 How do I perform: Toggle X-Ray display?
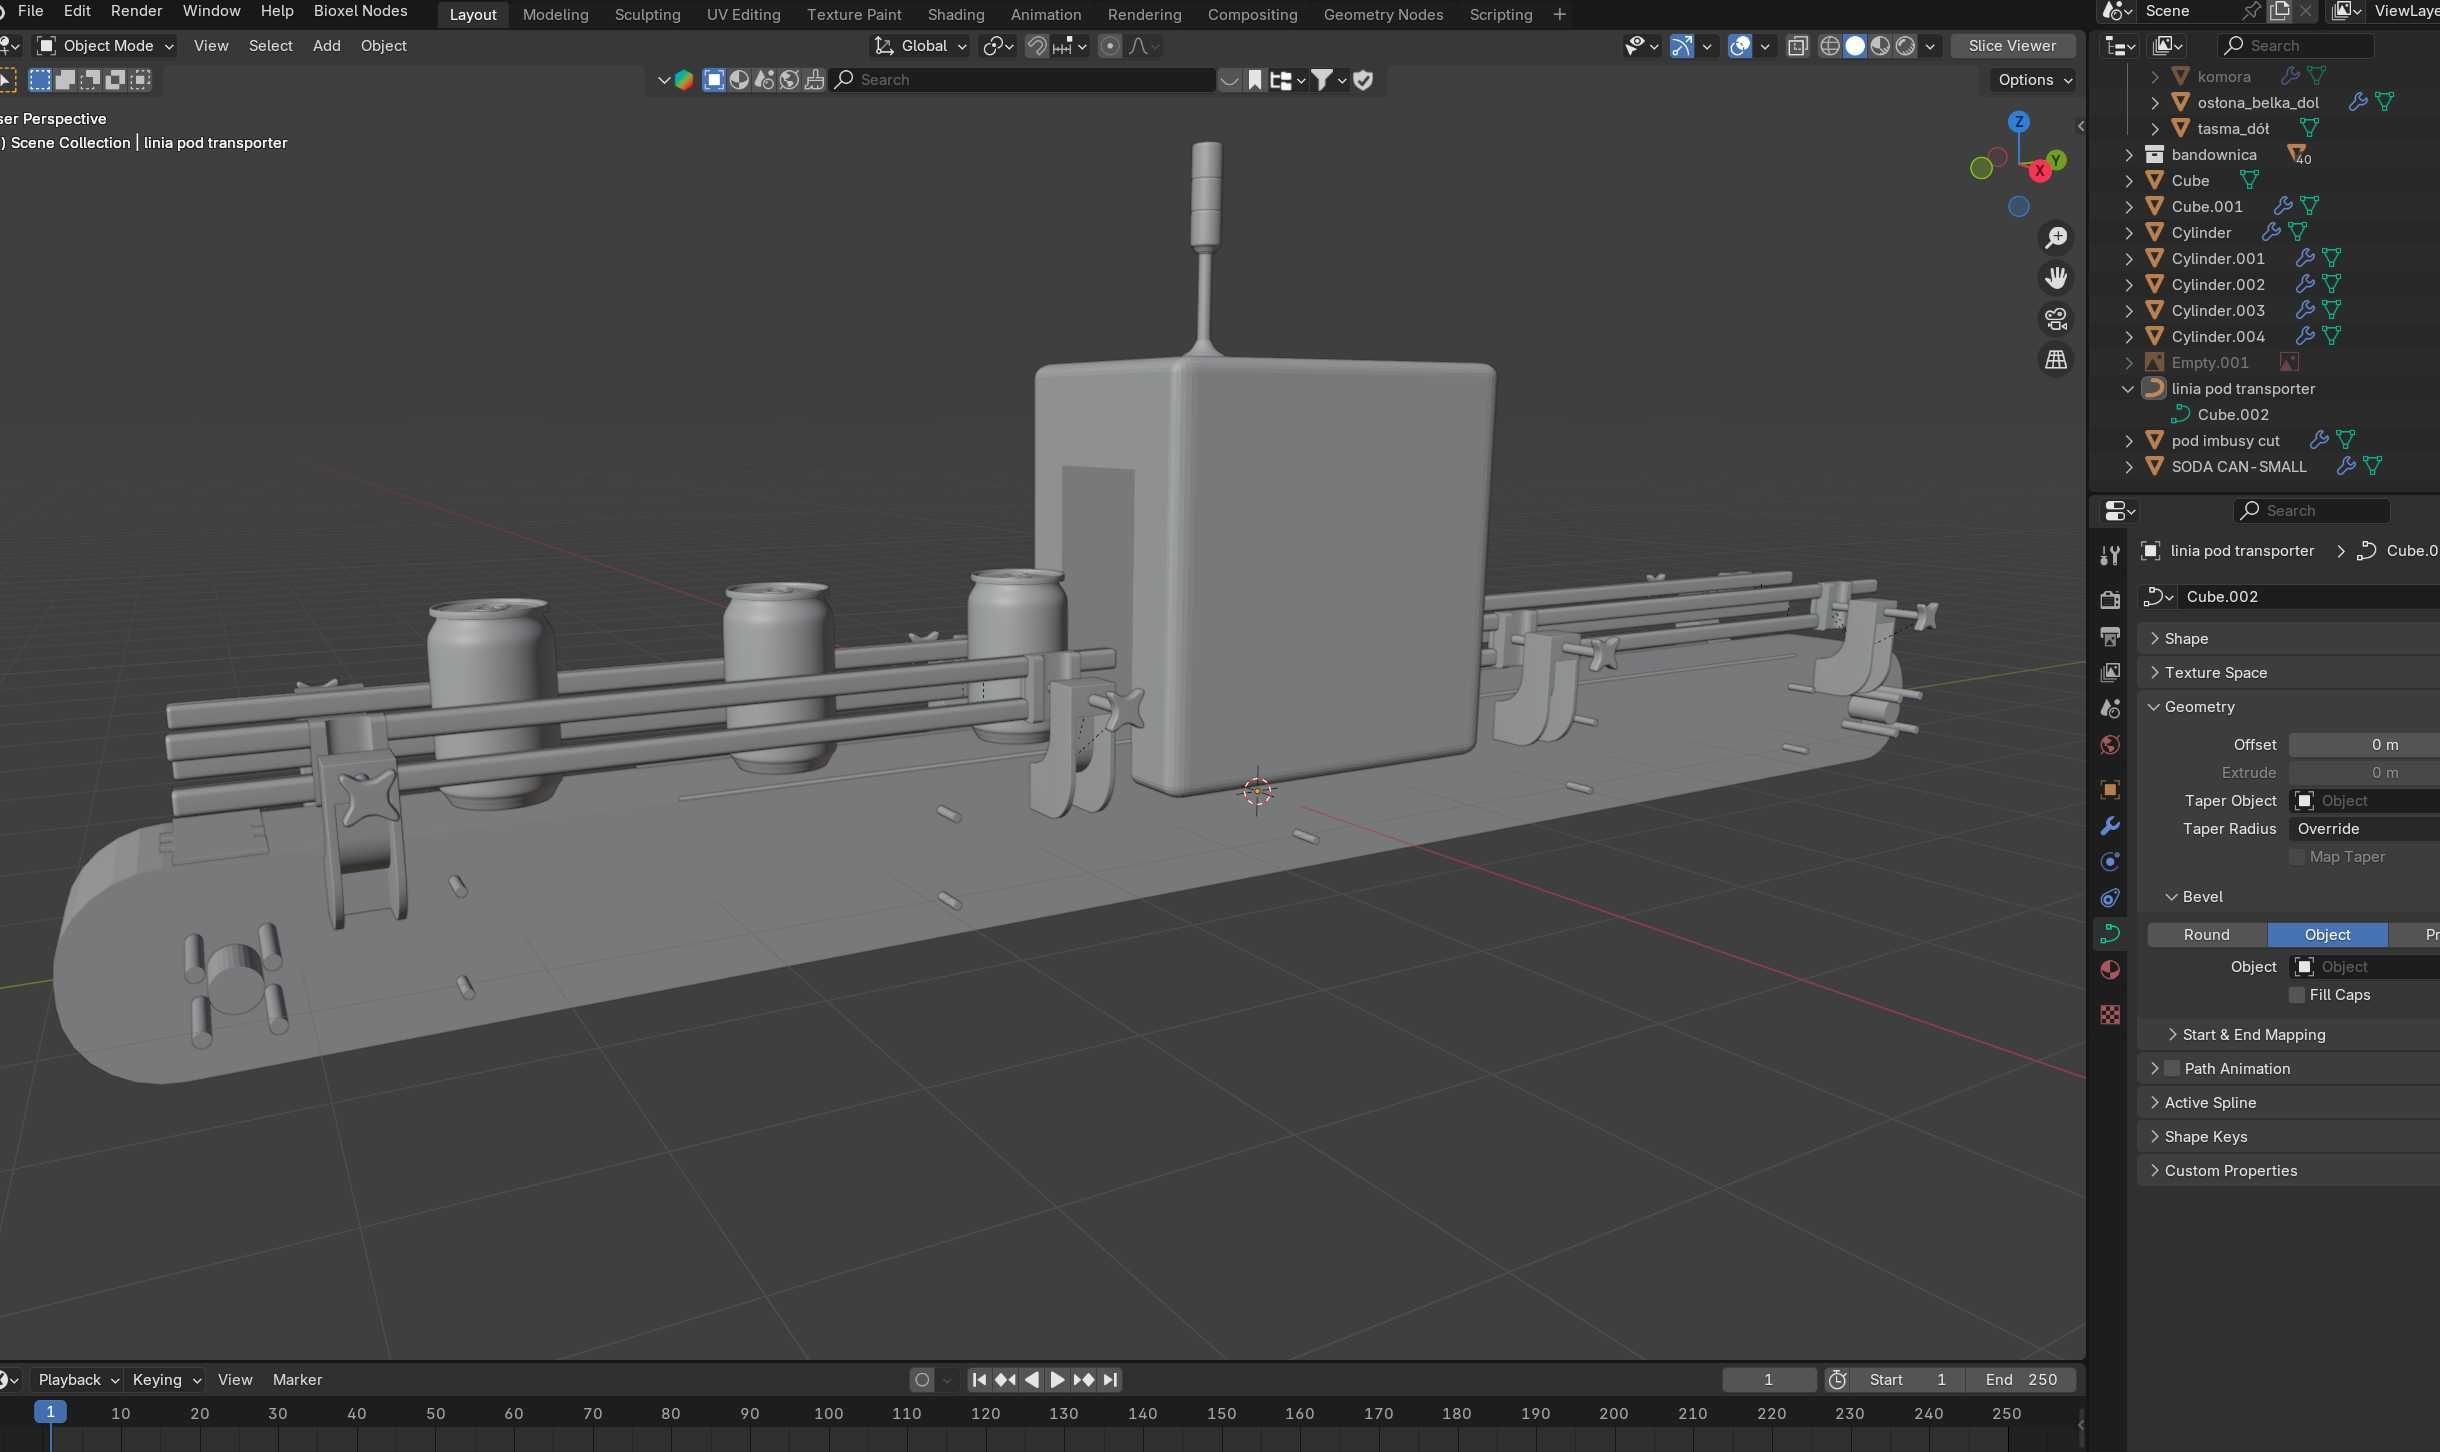[1797, 46]
